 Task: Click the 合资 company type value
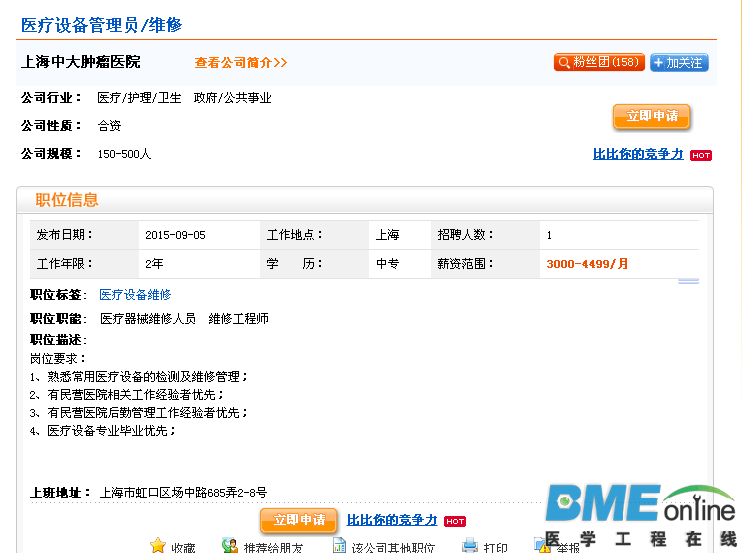point(109,126)
